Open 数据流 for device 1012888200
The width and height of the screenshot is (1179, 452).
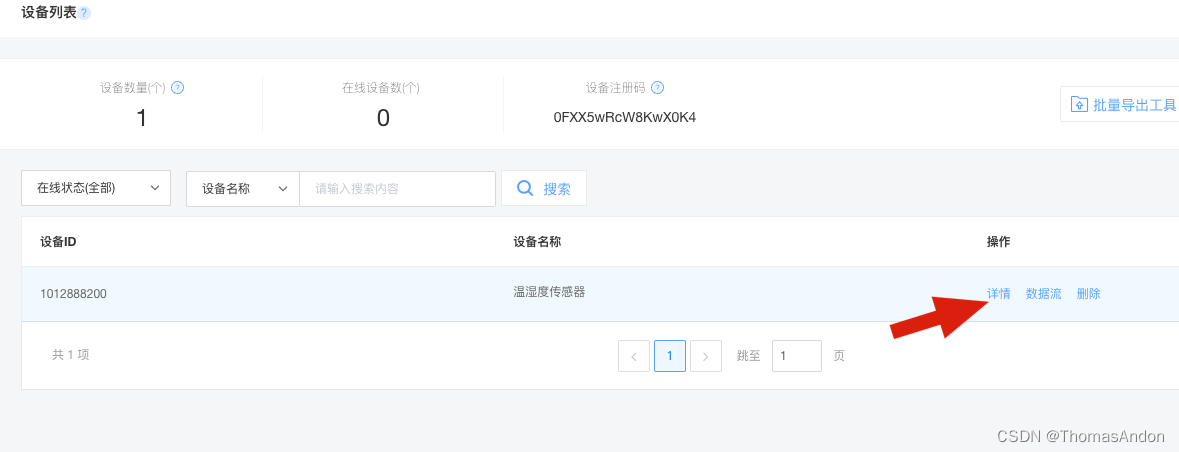click(1044, 293)
